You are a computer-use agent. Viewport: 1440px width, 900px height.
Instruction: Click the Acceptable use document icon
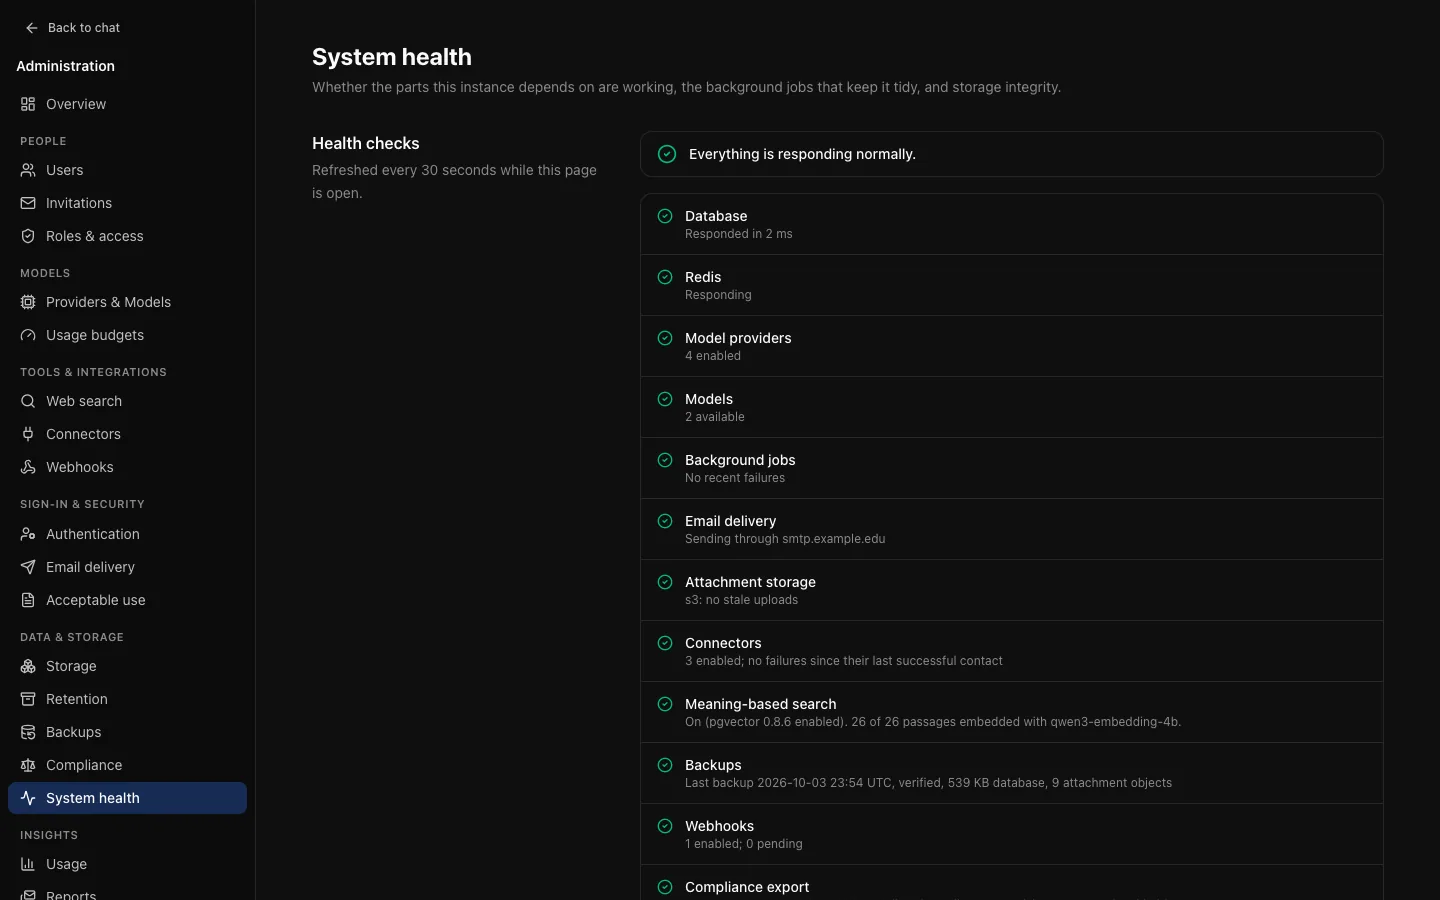28,600
